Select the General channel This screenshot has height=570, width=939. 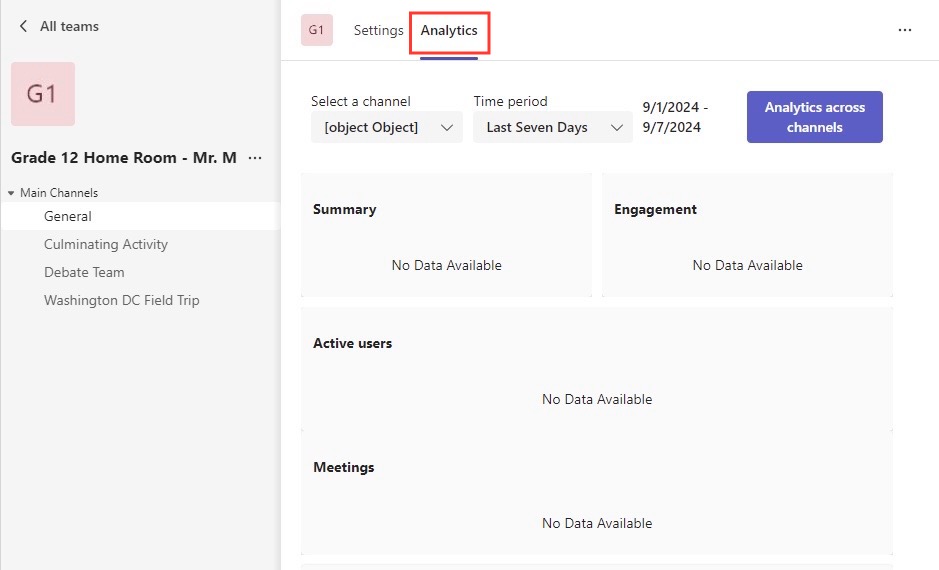[141, 216]
